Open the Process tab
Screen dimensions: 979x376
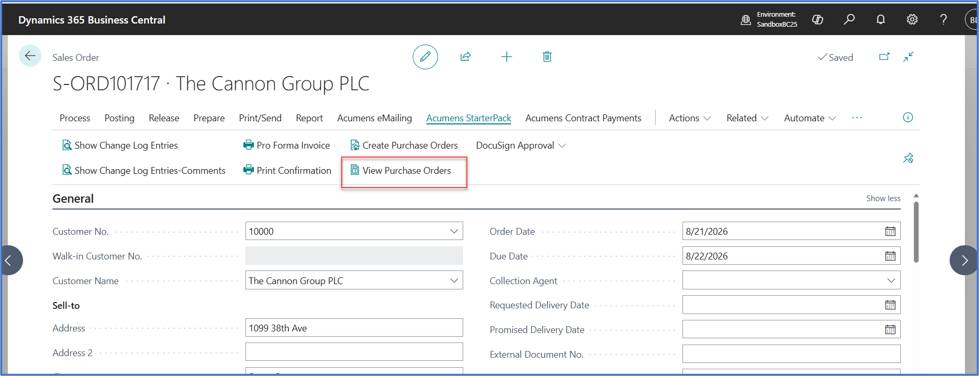[x=75, y=117]
